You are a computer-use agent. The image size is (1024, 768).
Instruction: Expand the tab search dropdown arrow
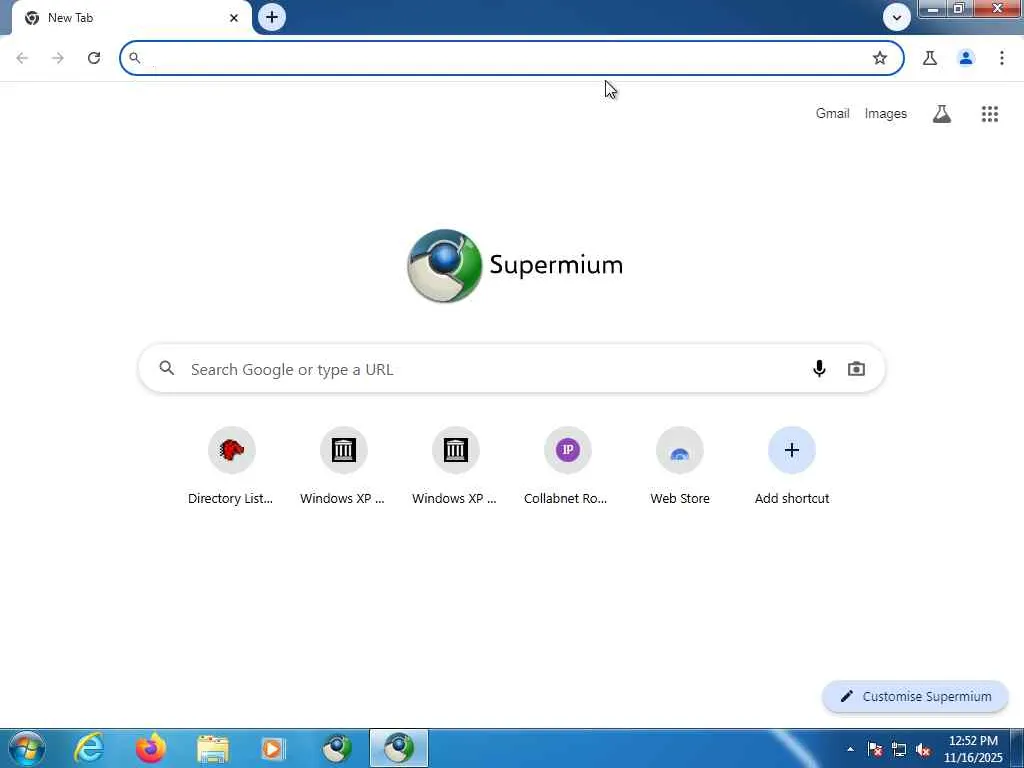click(x=897, y=18)
